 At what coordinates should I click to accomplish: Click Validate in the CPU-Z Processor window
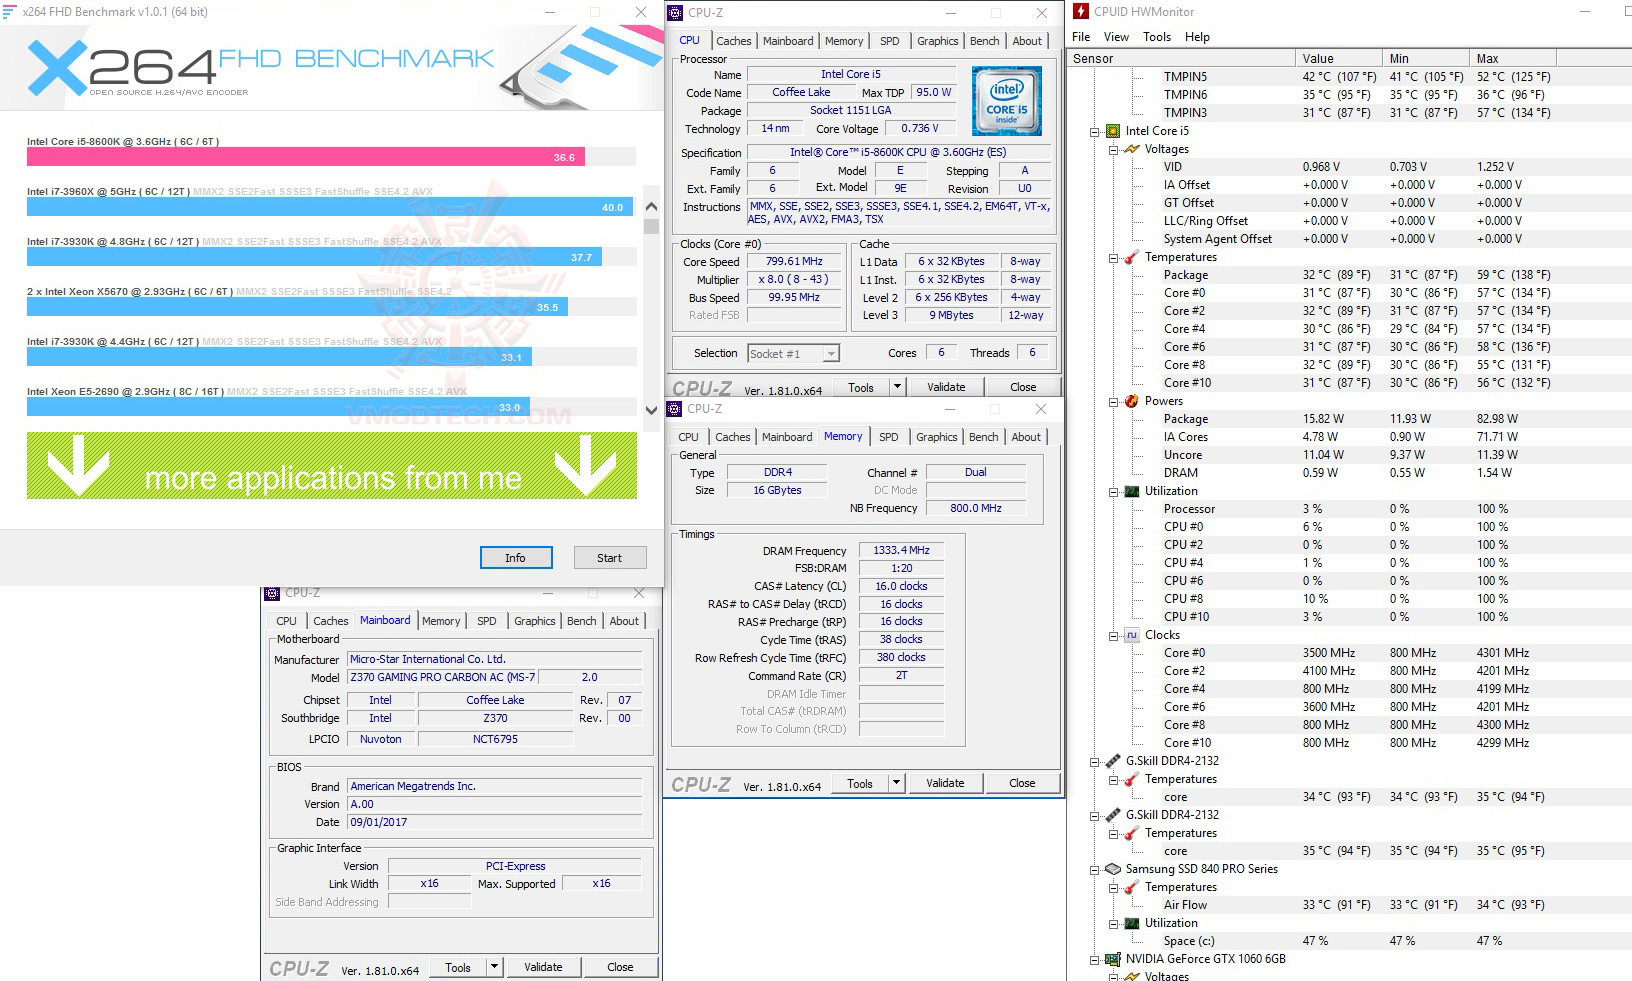coord(946,387)
